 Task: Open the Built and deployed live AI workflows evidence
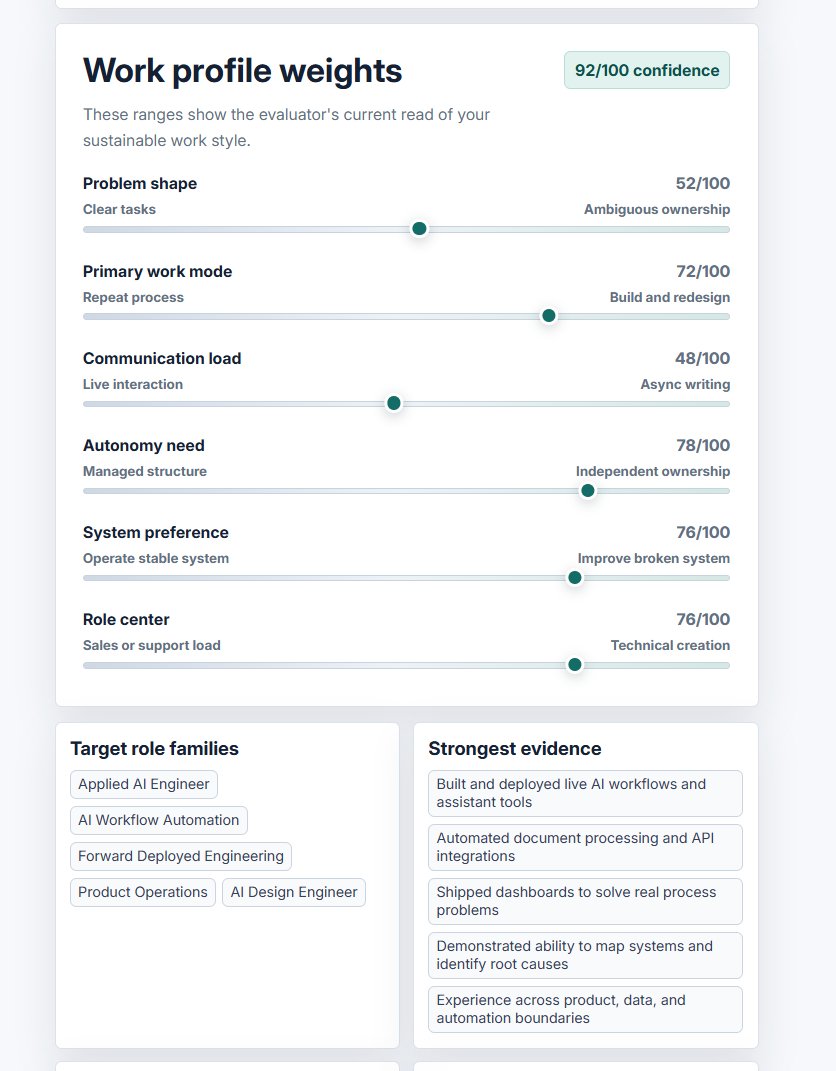click(585, 793)
